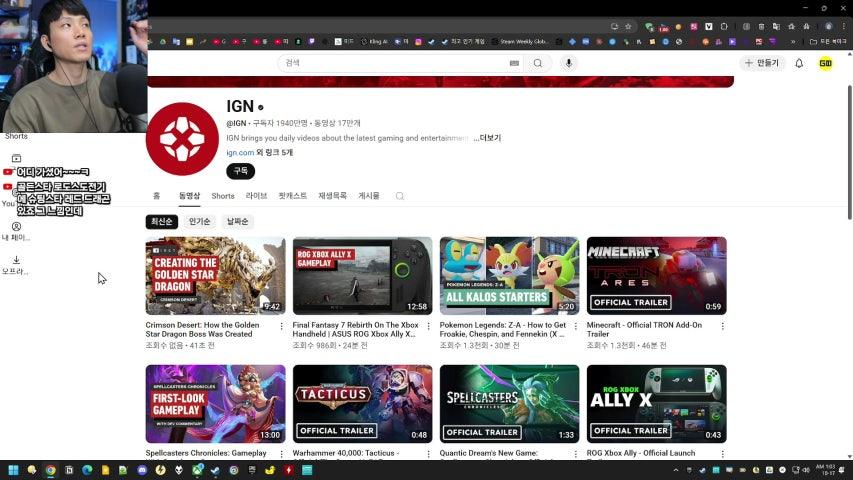This screenshot has height=480, width=853.
Task: Open Kling AI bookmark
Action: click(x=374, y=41)
